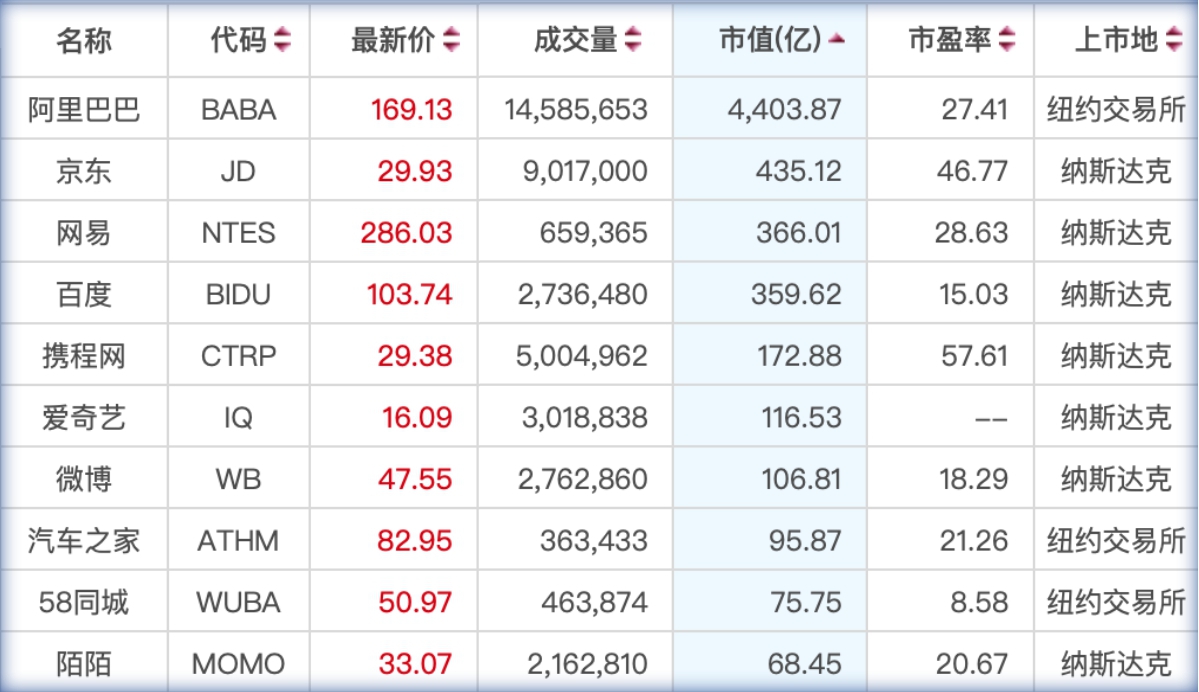Click the 市值(亿) ascending sort arrow
Viewport: 1199px width, 692px height.
(837, 40)
